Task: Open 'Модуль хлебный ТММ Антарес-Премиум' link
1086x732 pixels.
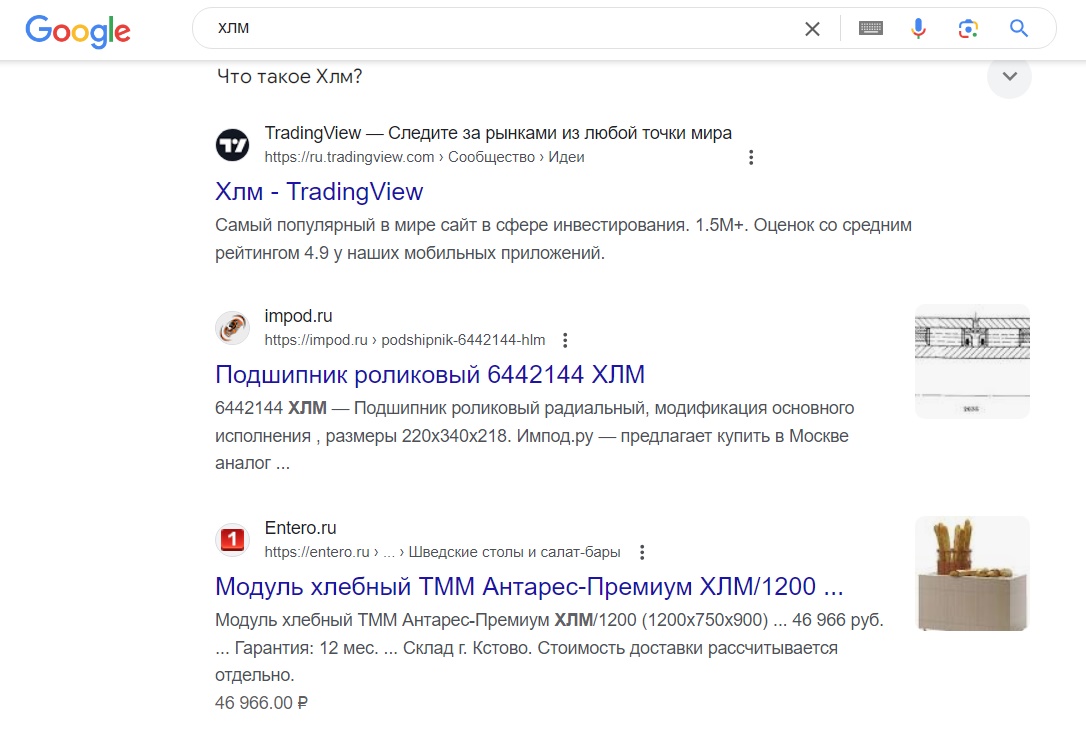Action: tap(529, 587)
